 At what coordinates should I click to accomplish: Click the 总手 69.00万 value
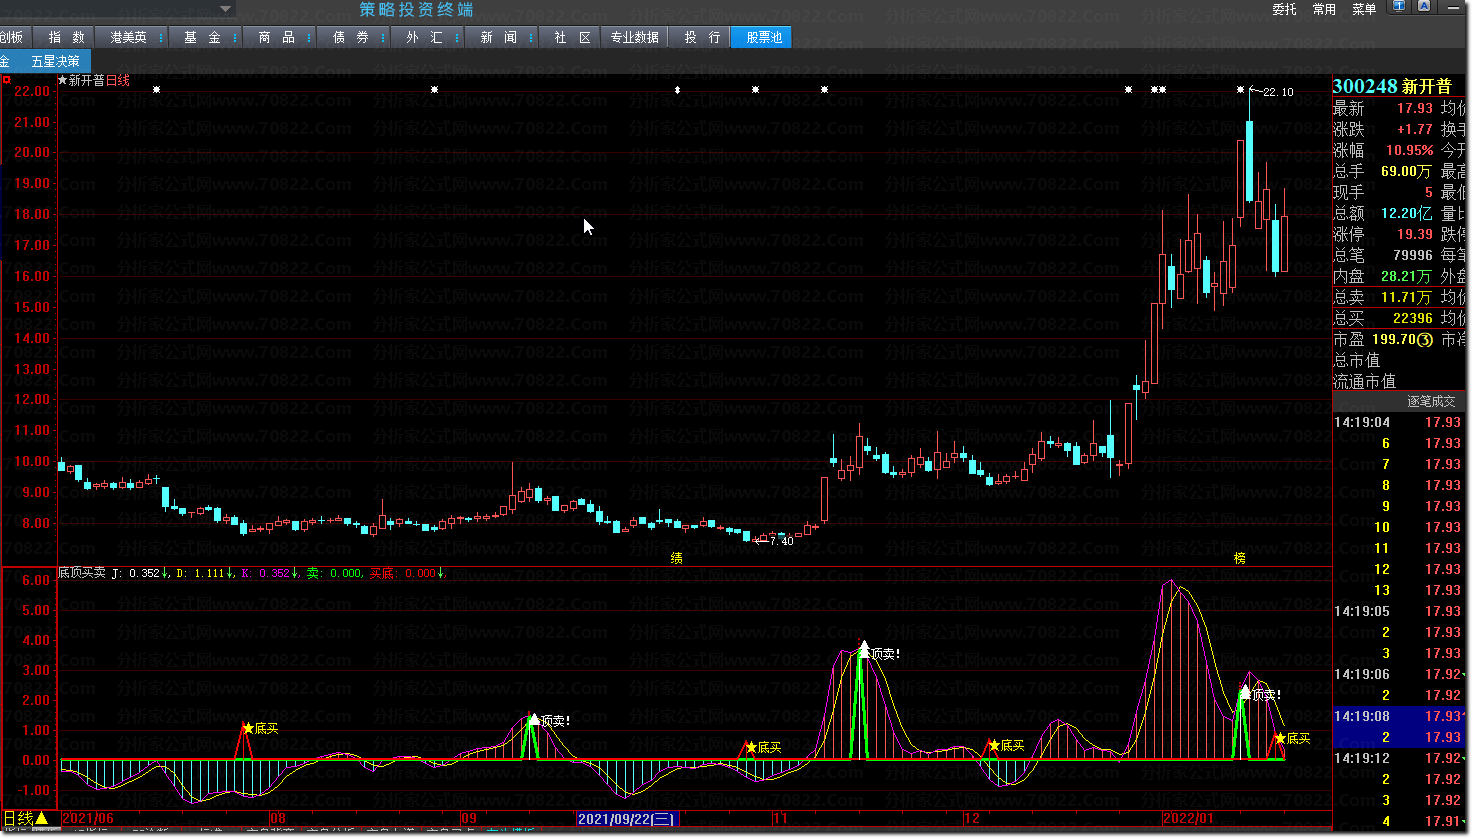[1406, 171]
